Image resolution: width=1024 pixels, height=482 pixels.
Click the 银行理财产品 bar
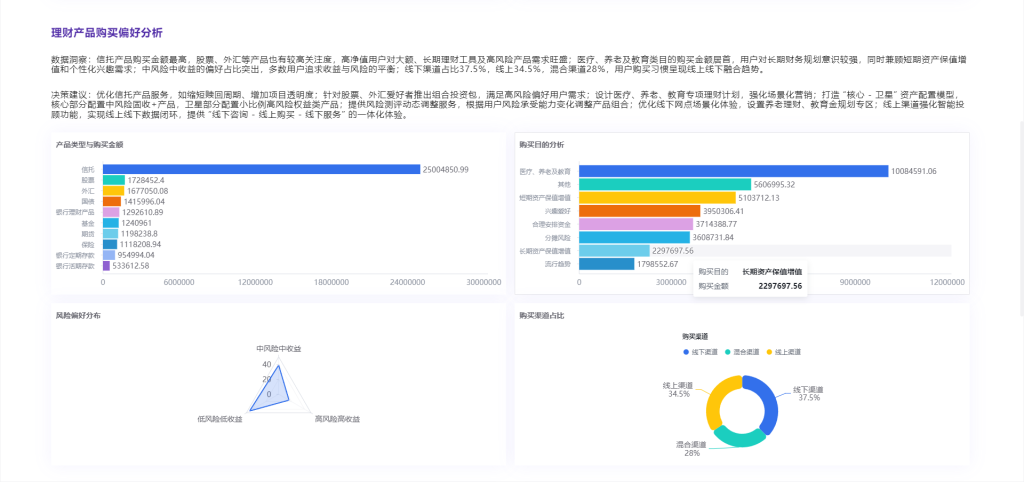tap(111, 212)
